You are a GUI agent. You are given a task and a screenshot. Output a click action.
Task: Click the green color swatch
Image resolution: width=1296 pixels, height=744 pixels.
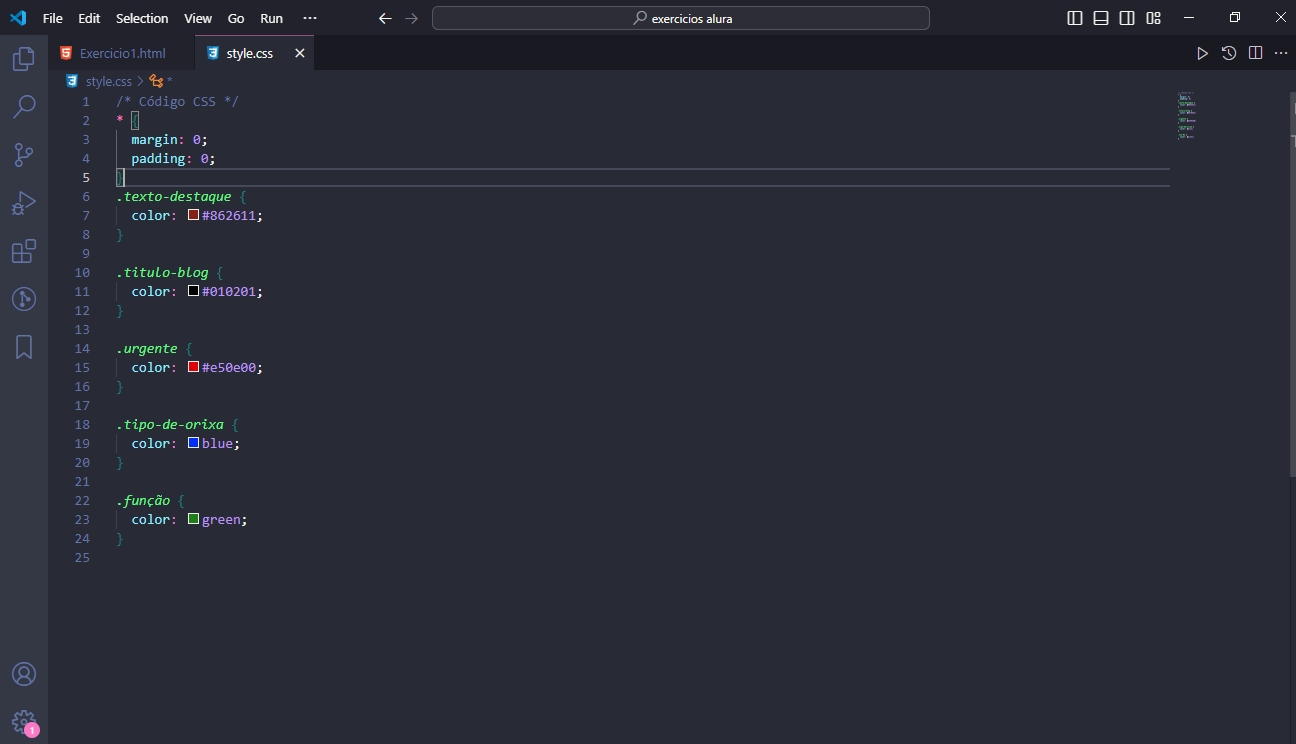194,520
